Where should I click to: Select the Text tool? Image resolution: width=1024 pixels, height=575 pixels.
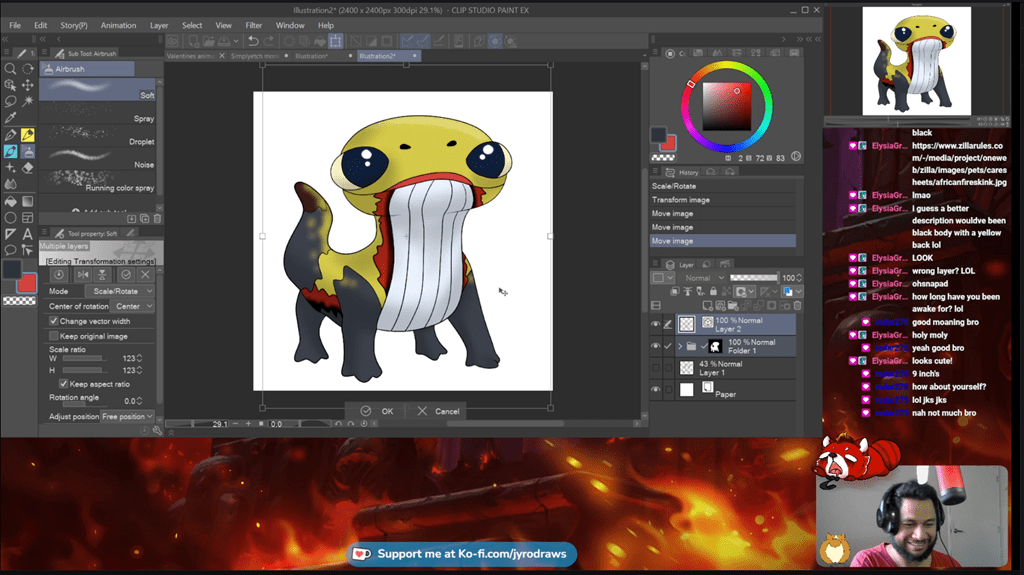pyautogui.click(x=27, y=234)
